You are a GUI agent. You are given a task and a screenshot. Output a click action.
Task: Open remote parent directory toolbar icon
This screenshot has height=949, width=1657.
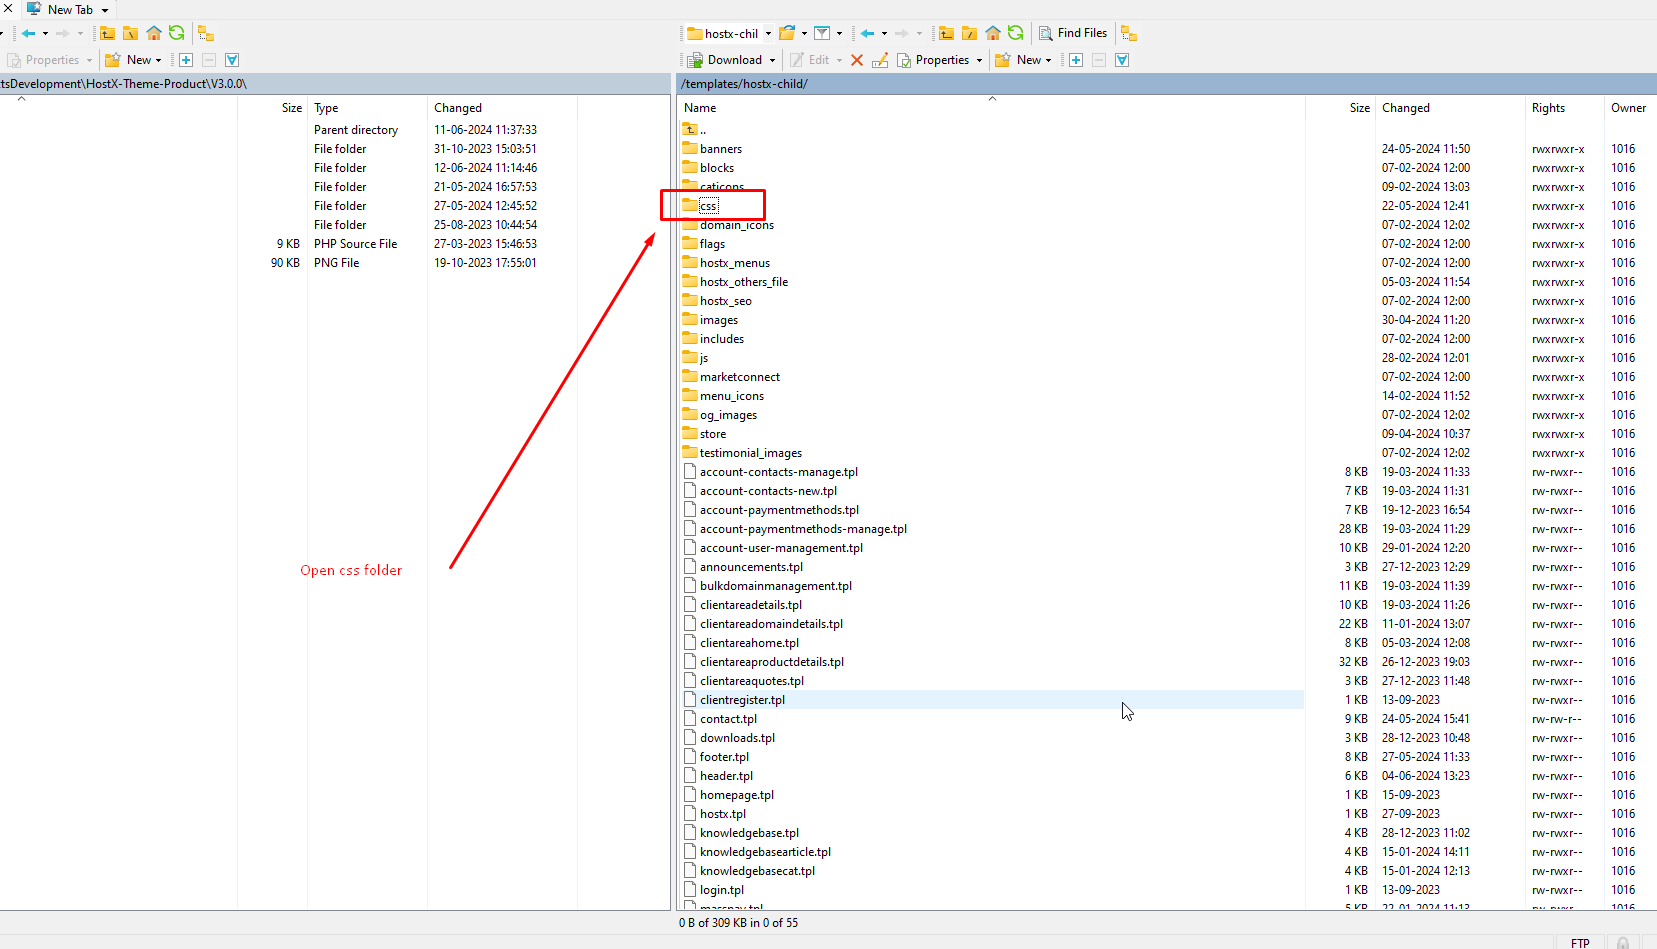[946, 33]
